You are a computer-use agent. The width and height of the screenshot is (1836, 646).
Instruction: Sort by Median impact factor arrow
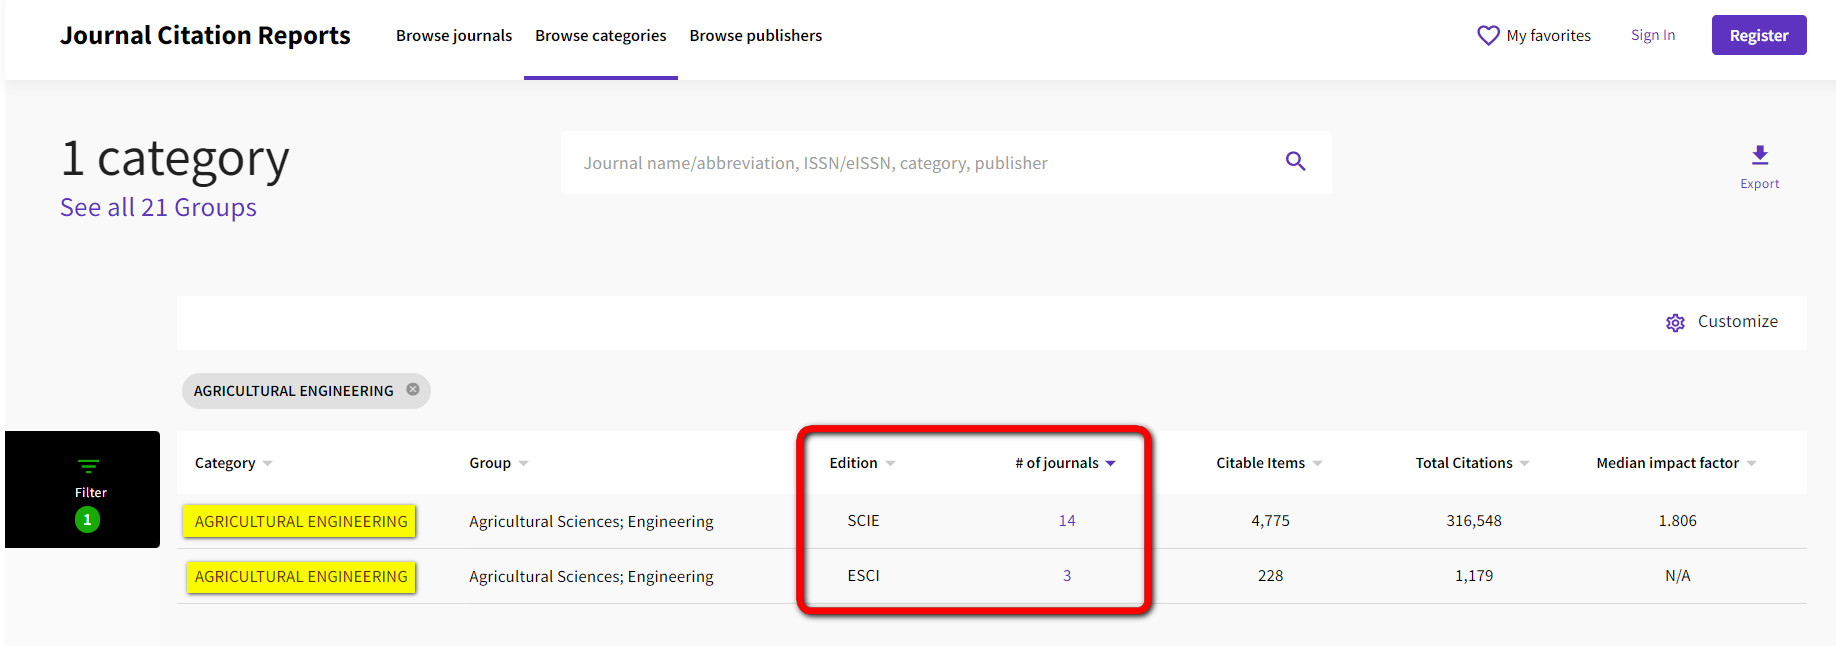1751,463
